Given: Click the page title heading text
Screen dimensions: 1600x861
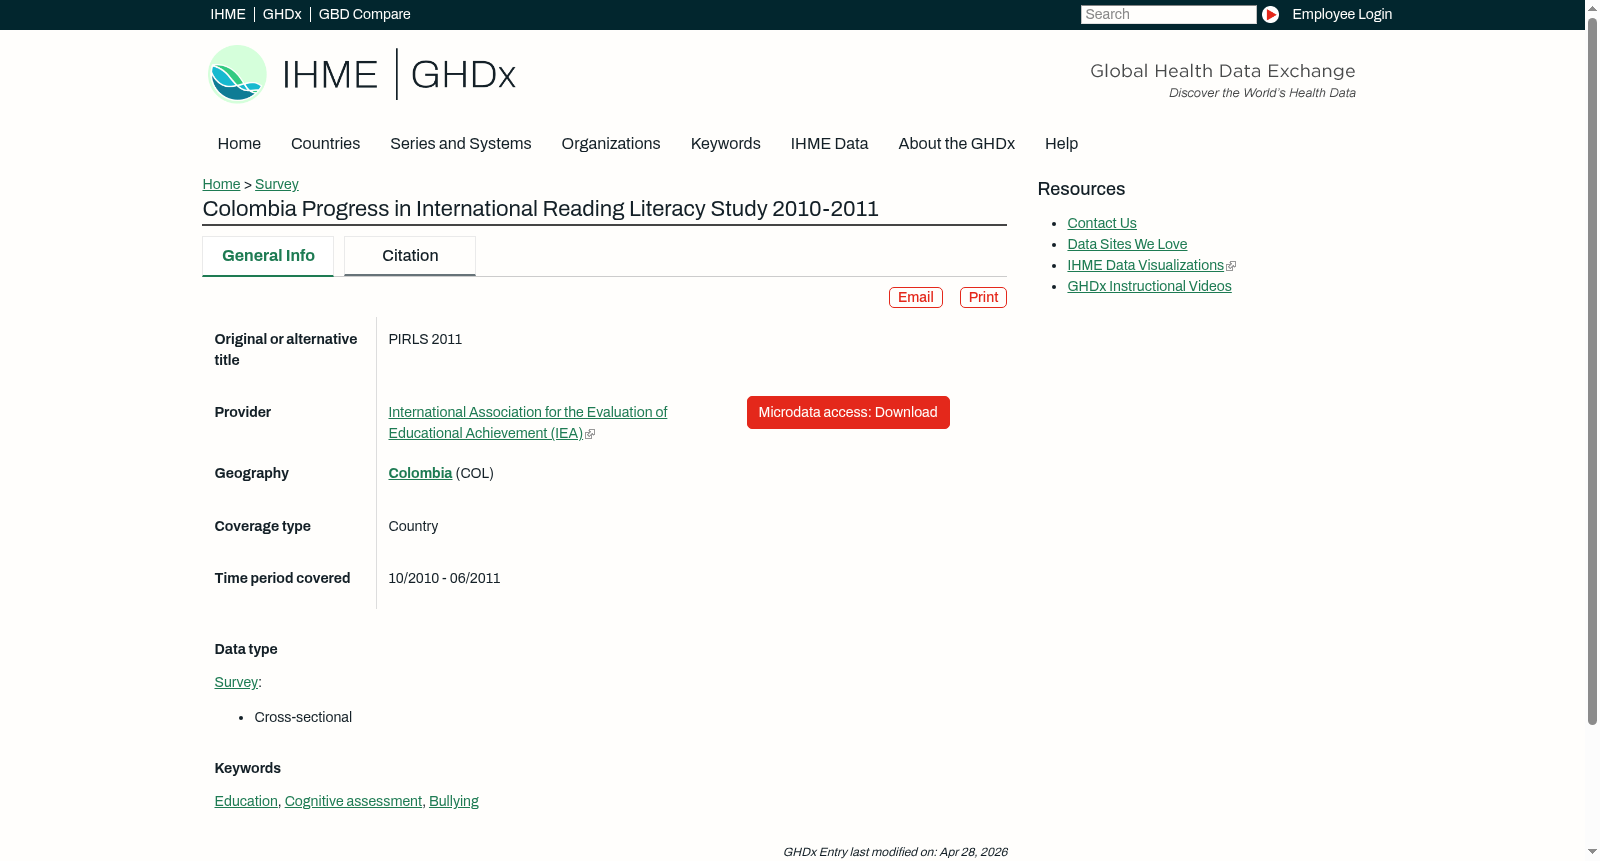Looking at the screenshot, I should (x=540, y=209).
